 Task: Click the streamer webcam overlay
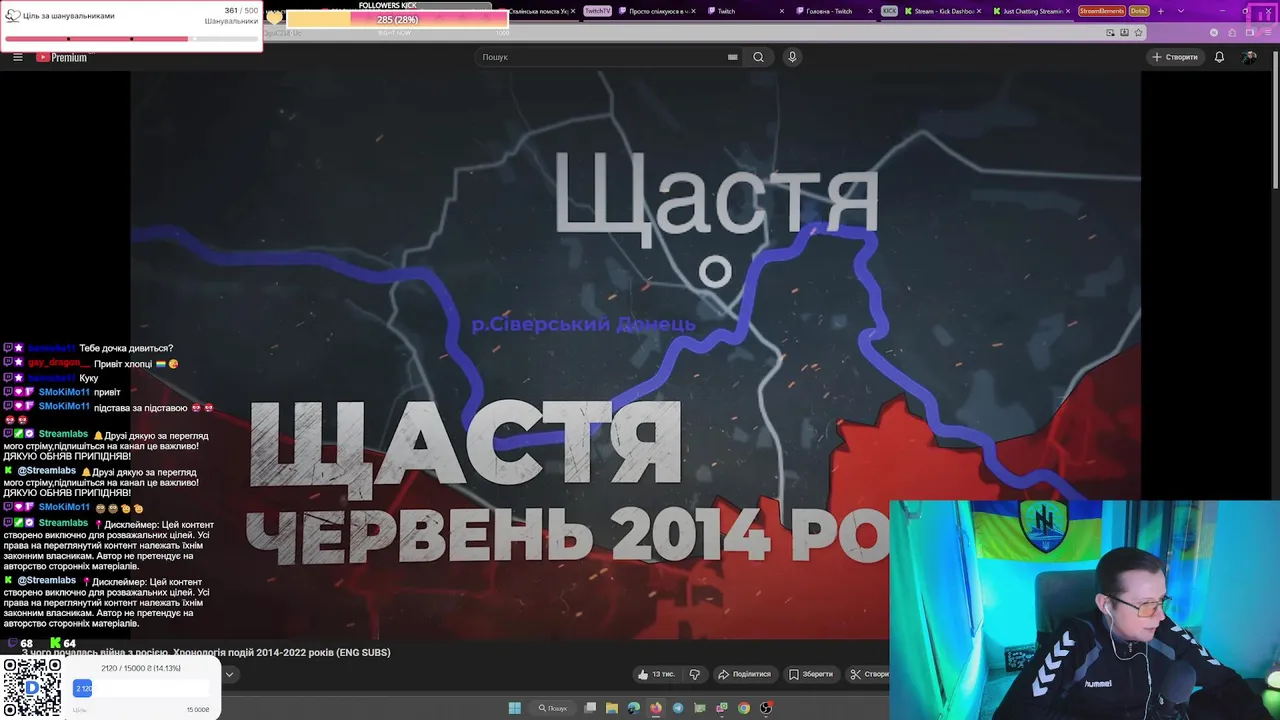1084,610
